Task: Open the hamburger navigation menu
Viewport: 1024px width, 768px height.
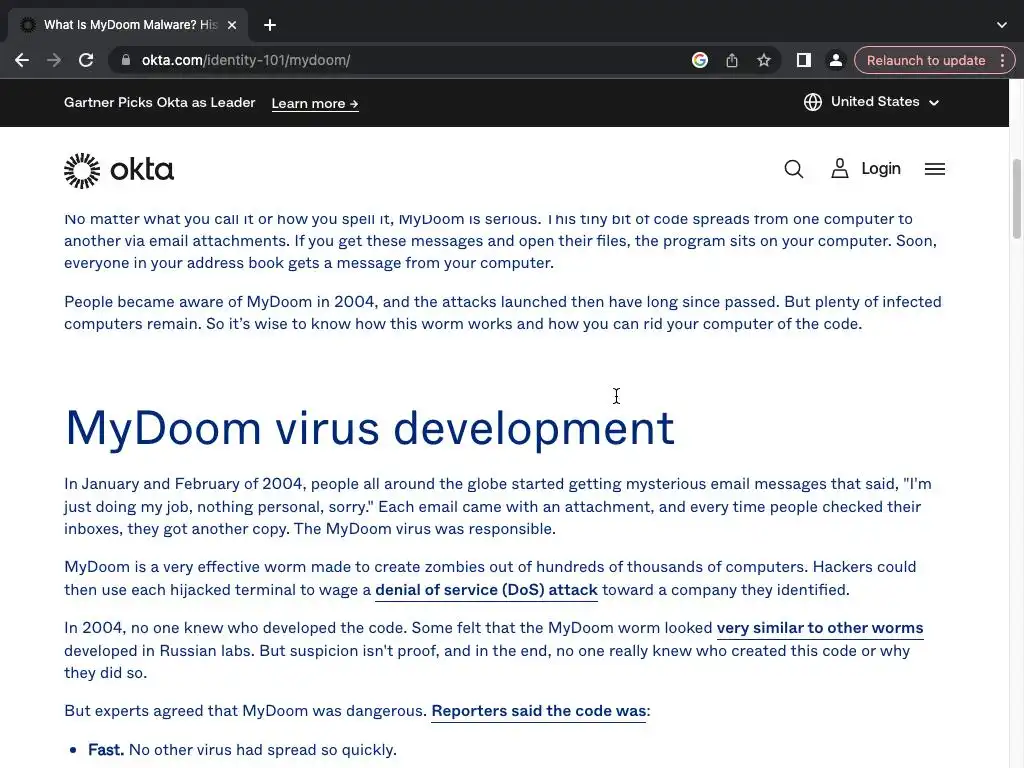Action: pyautogui.click(x=935, y=169)
